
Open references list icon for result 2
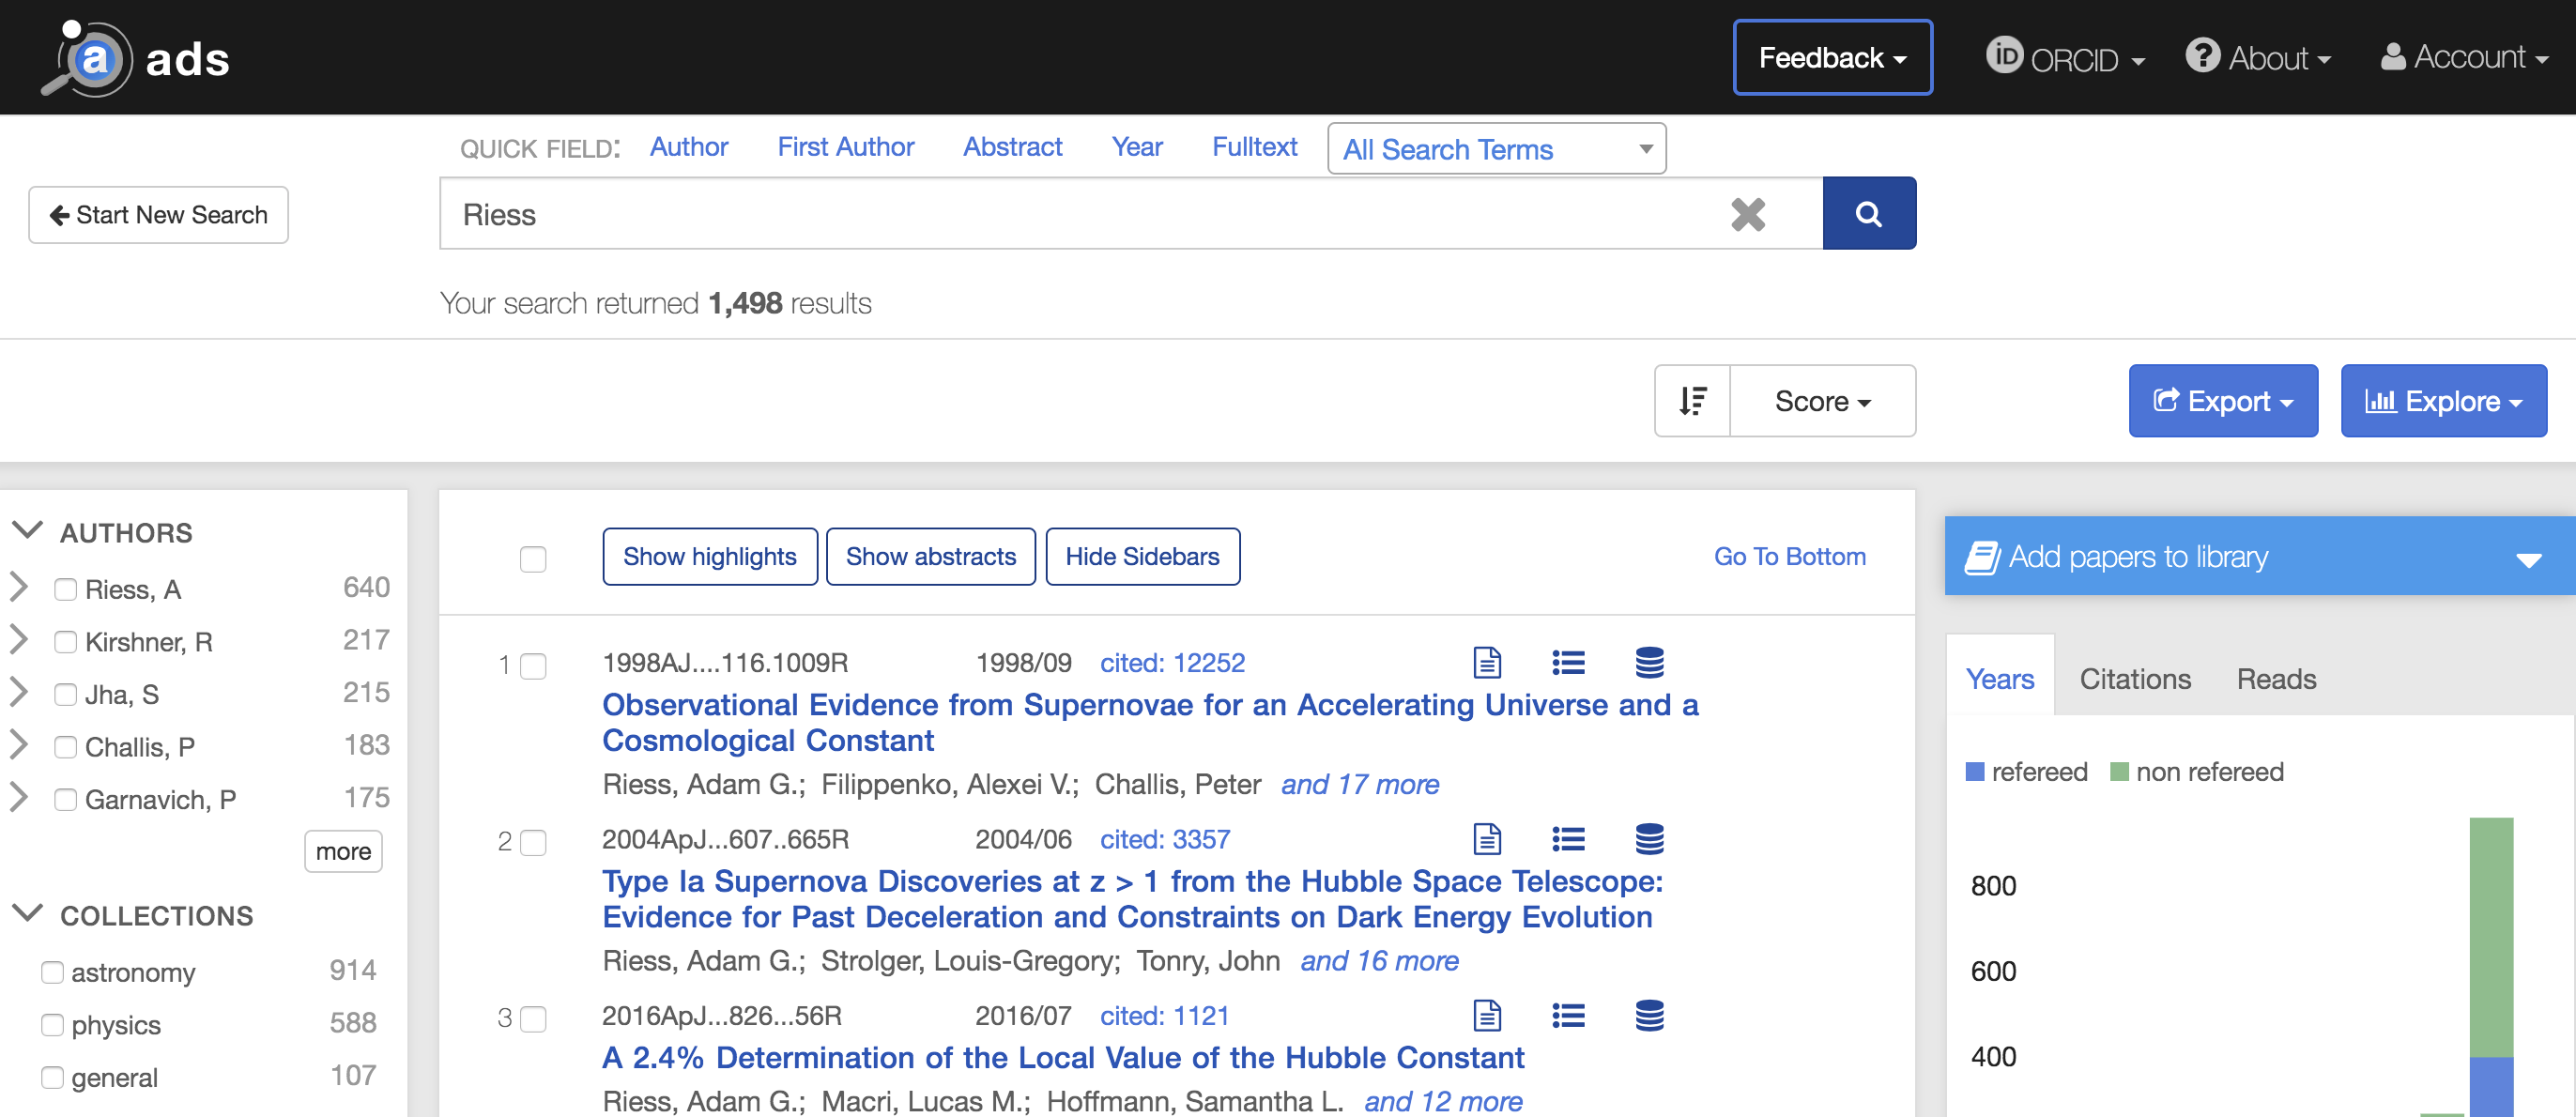[x=1567, y=839]
